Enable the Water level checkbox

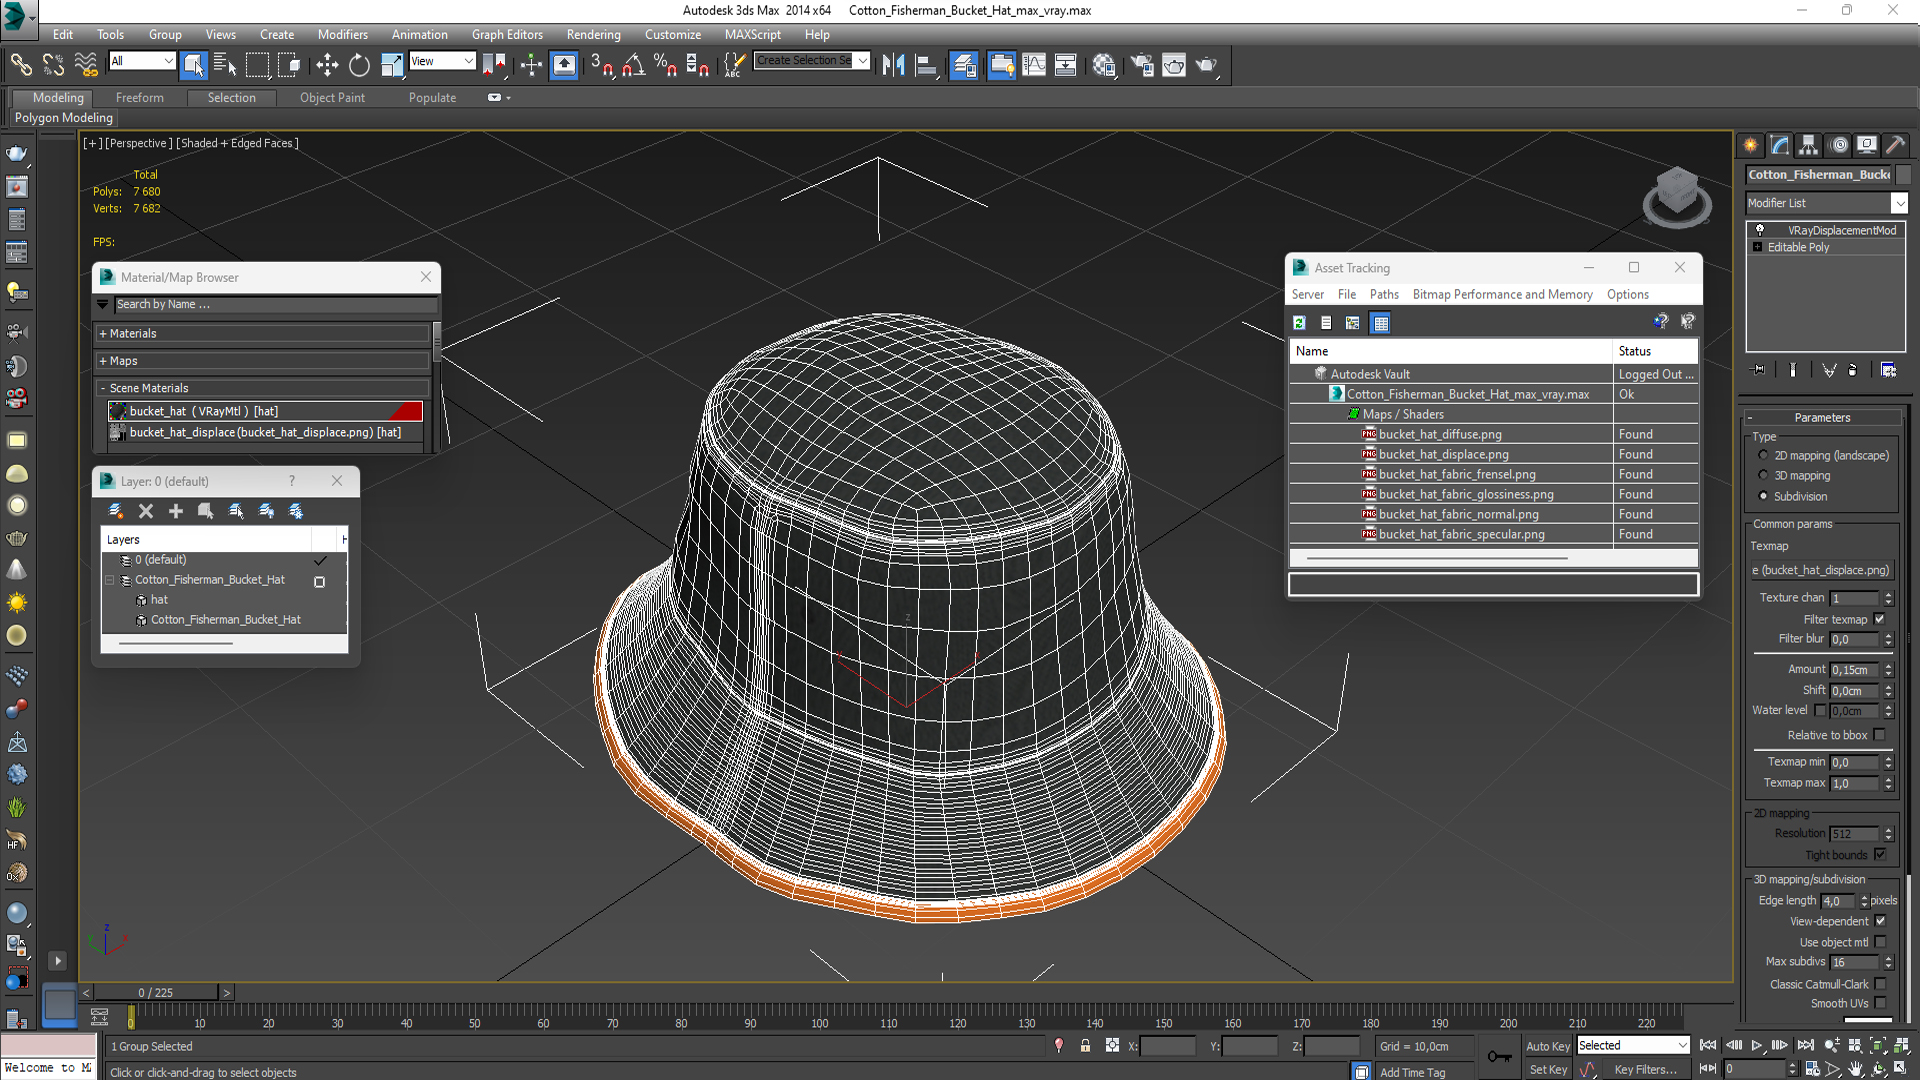(x=1820, y=711)
